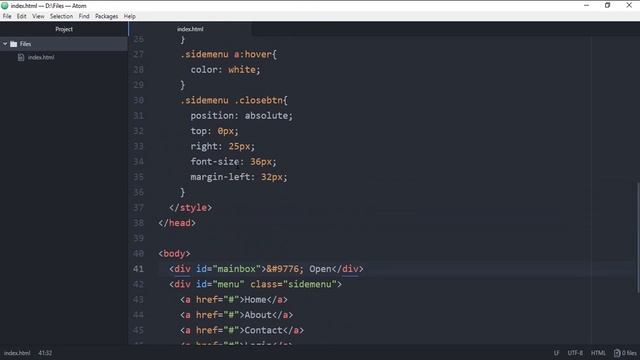Place cursor in .sidemenu a:hover selector
Image resolution: width=640 pixels, height=360 pixels.
(x=229, y=54)
